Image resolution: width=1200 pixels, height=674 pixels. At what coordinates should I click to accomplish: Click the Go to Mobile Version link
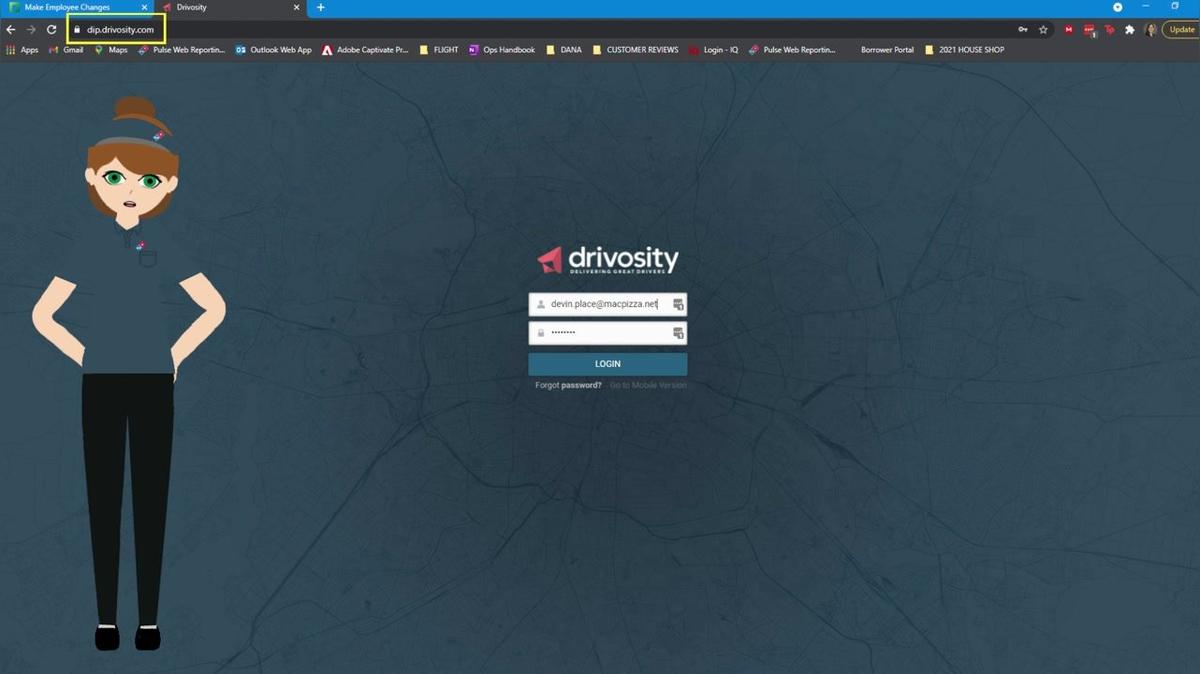tap(648, 385)
